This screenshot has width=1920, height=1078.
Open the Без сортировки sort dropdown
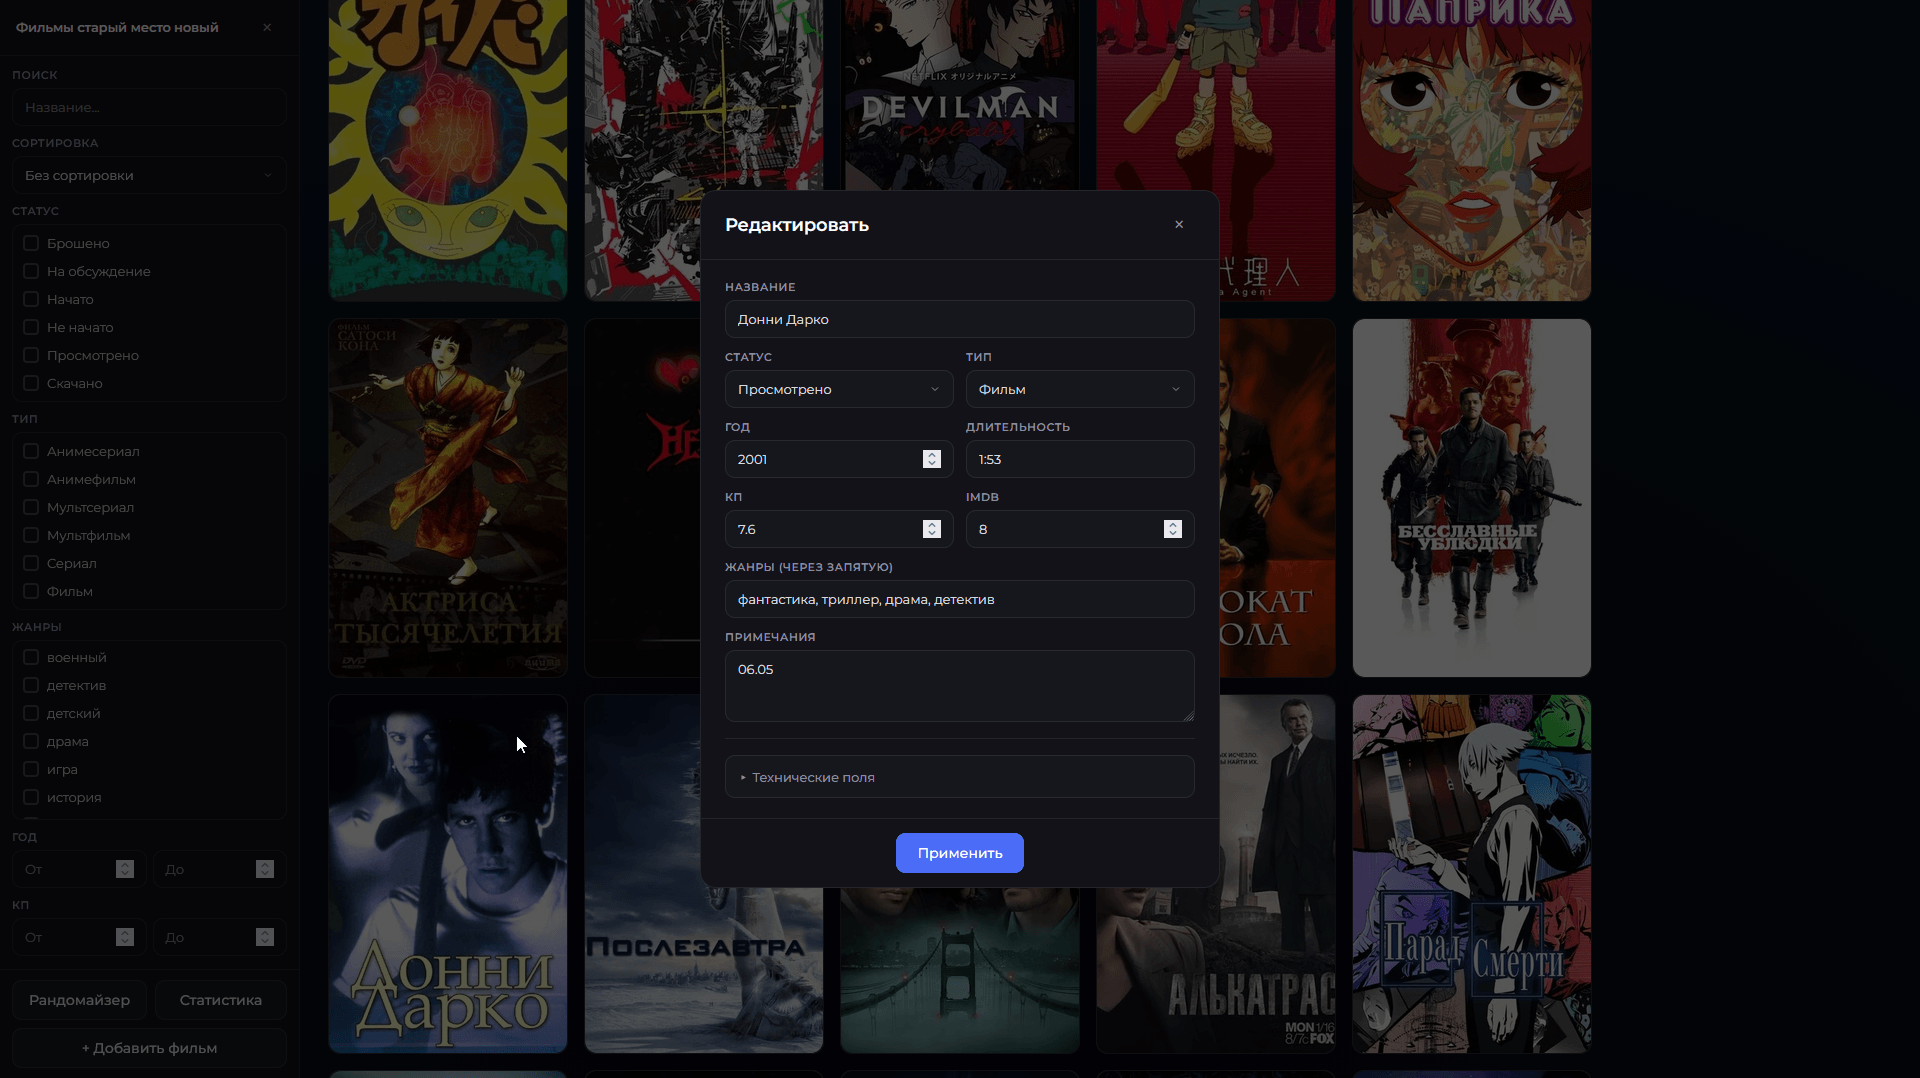point(149,175)
